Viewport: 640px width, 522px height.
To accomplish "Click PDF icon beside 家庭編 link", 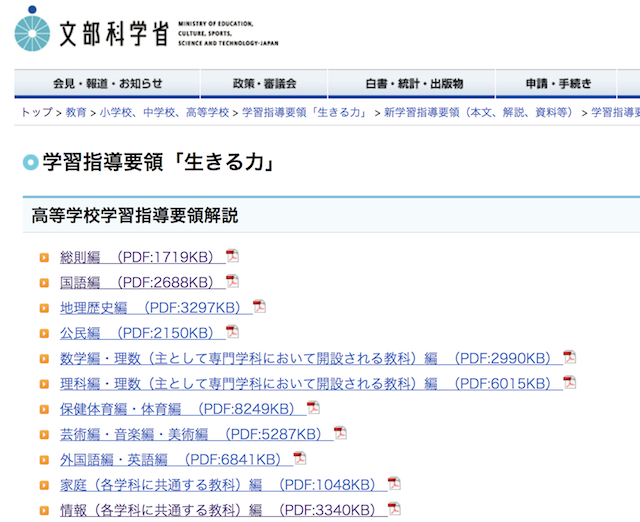I will [x=394, y=484].
